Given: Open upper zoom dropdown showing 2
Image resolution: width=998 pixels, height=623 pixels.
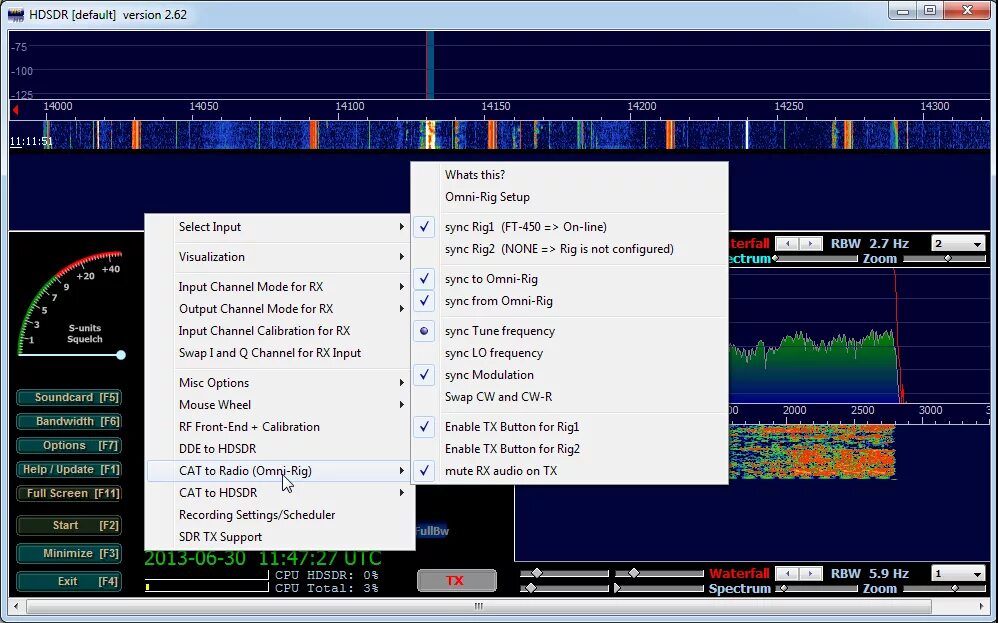Looking at the screenshot, I should (x=958, y=244).
